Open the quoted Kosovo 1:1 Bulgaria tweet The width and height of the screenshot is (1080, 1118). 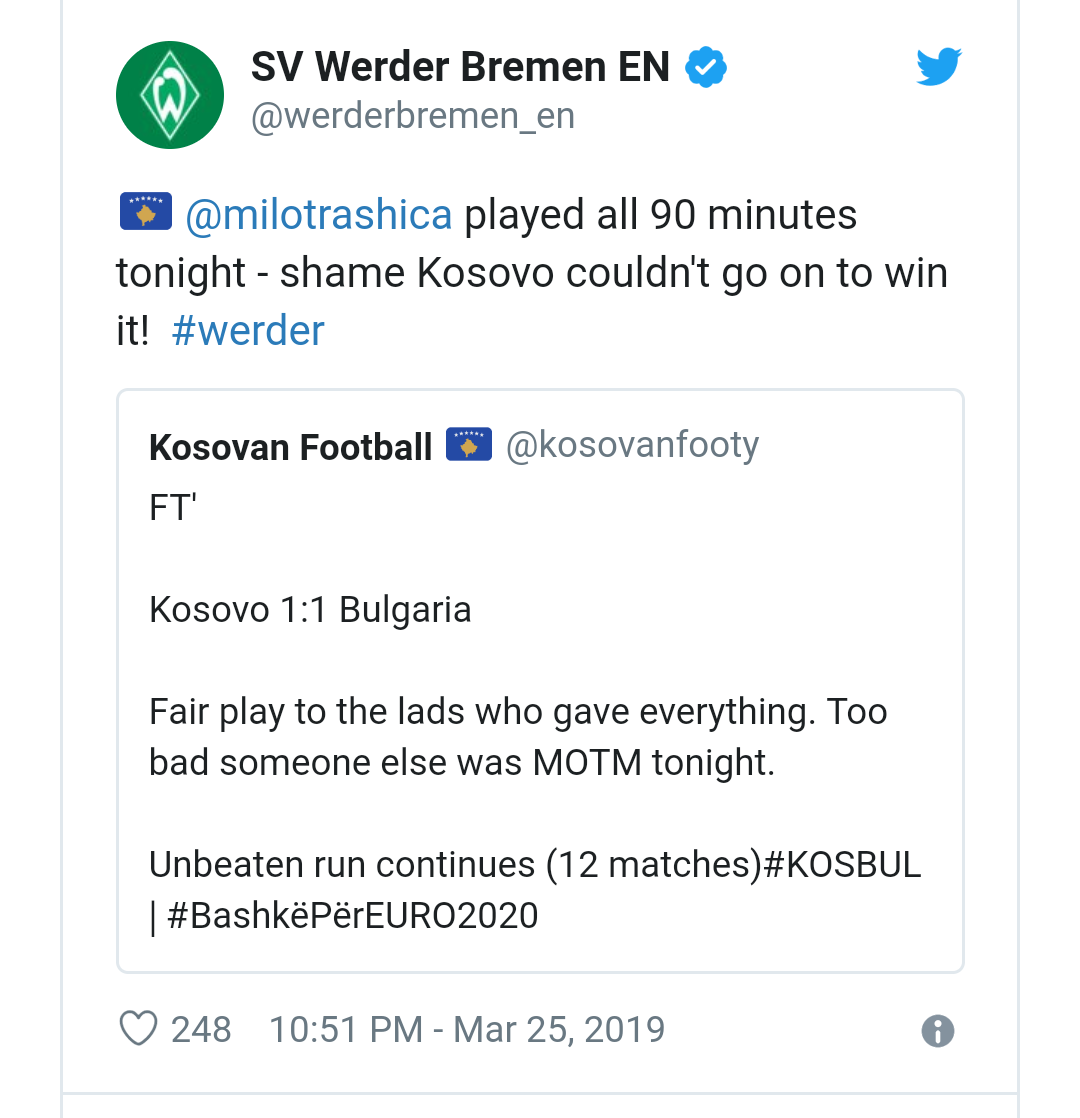[540, 681]
